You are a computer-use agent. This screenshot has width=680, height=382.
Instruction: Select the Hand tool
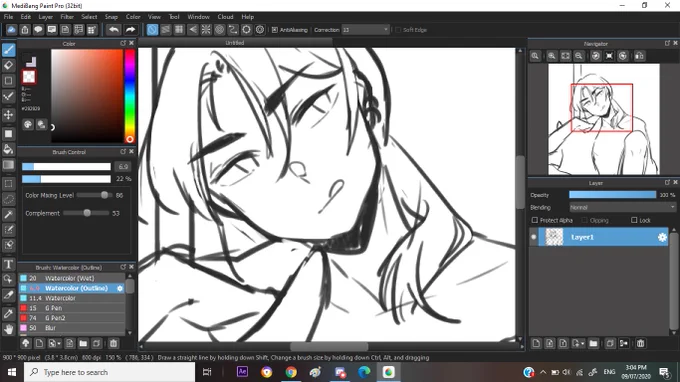(9, 330)
